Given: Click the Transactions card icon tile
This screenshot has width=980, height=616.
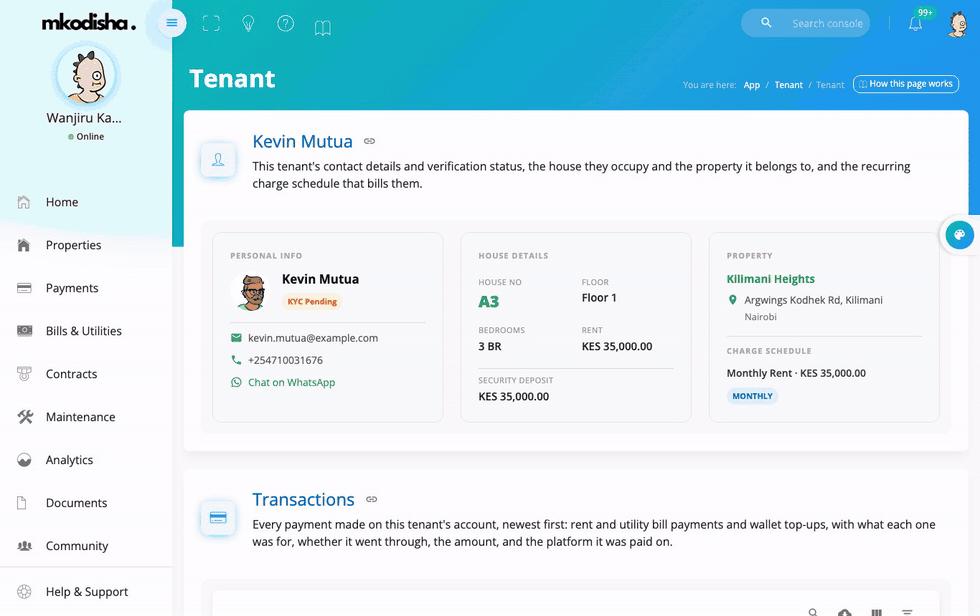Looking at the screenshot, I should pyautogui.click(x=218, y=518).
